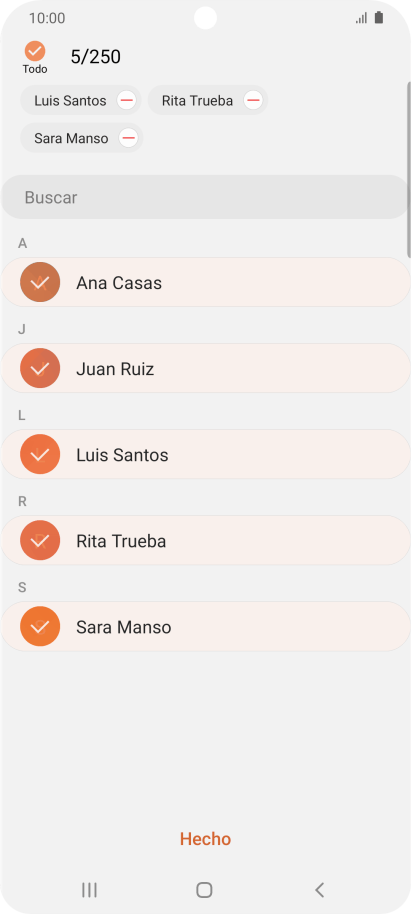This screenshot has width=411, height=914.
Task: Uncheck Juan Ruiz contact checkmark
Action: pyautogui.click(x=40, y=368)
